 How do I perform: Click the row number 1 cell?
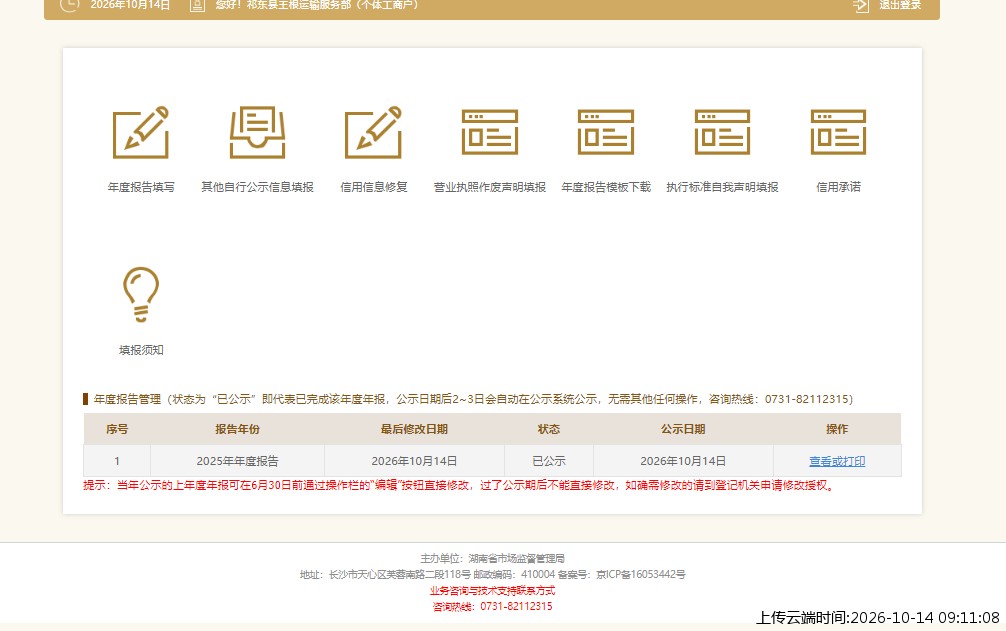(x=117, y=461)
